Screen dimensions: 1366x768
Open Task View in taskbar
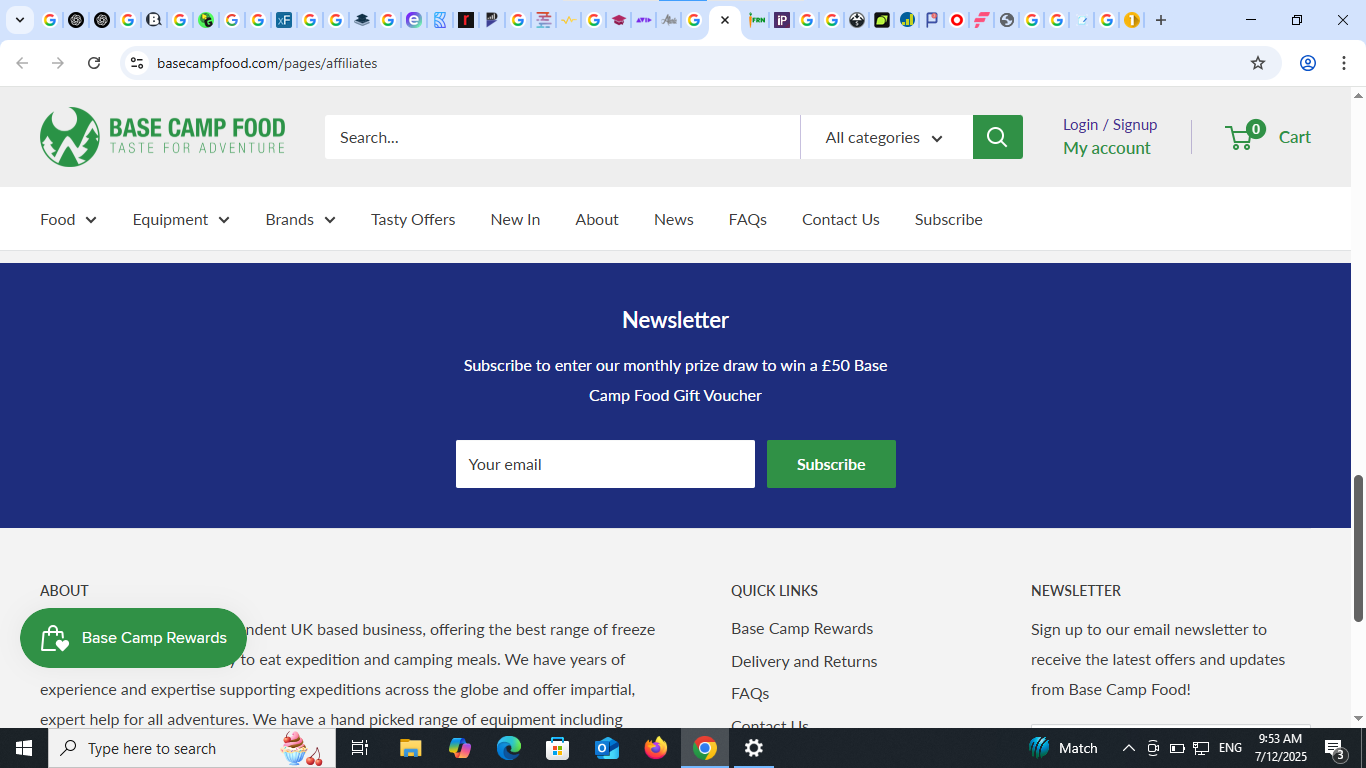(x=360, y=748)
